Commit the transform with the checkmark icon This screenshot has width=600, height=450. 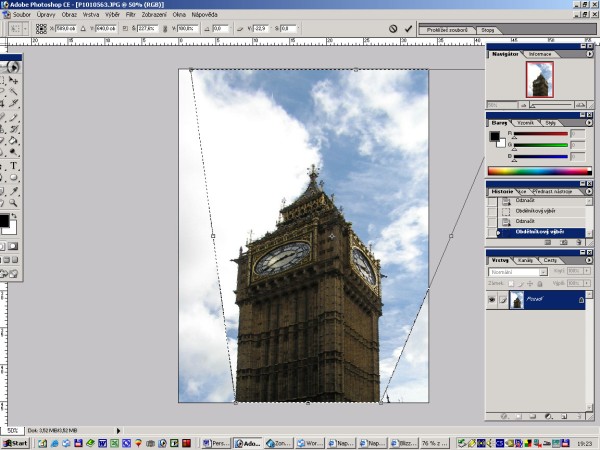pyautogui.click(x=408, y=30)
